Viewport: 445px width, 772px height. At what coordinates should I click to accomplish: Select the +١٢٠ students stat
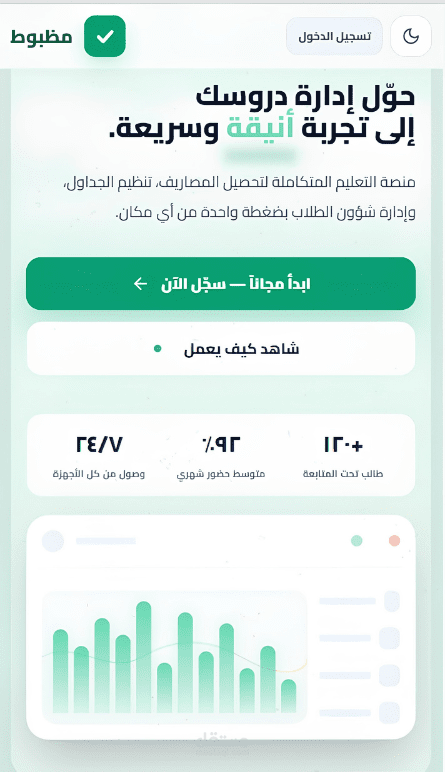[343, 456]
